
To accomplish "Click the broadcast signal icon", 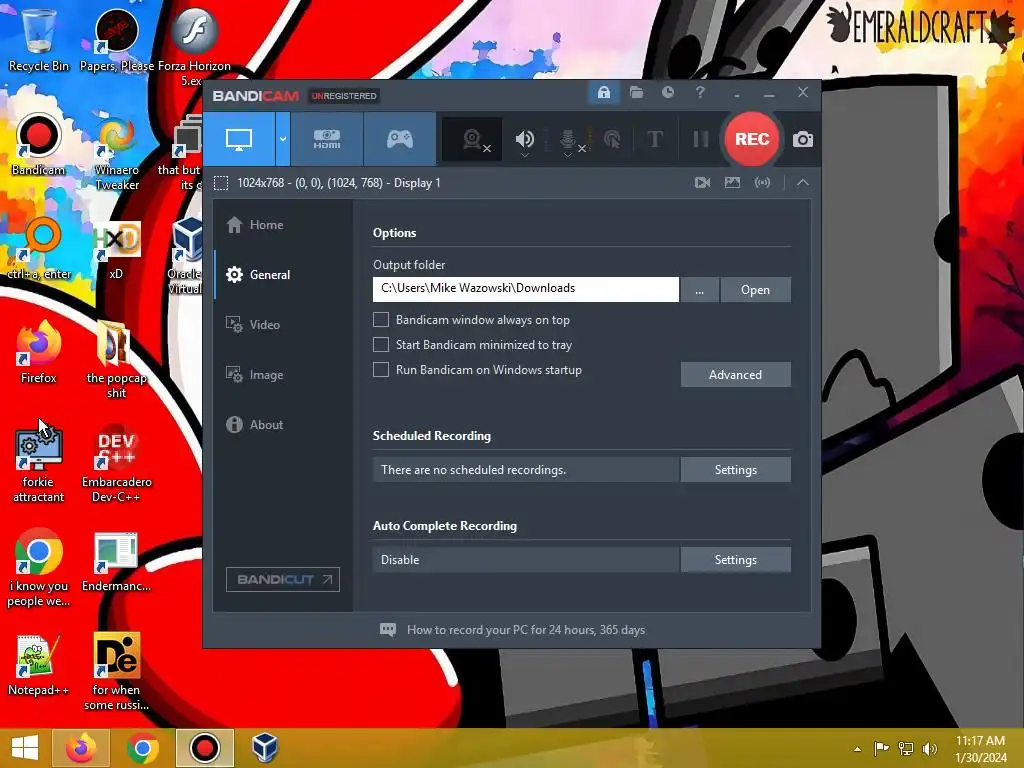I will point(762,183).
